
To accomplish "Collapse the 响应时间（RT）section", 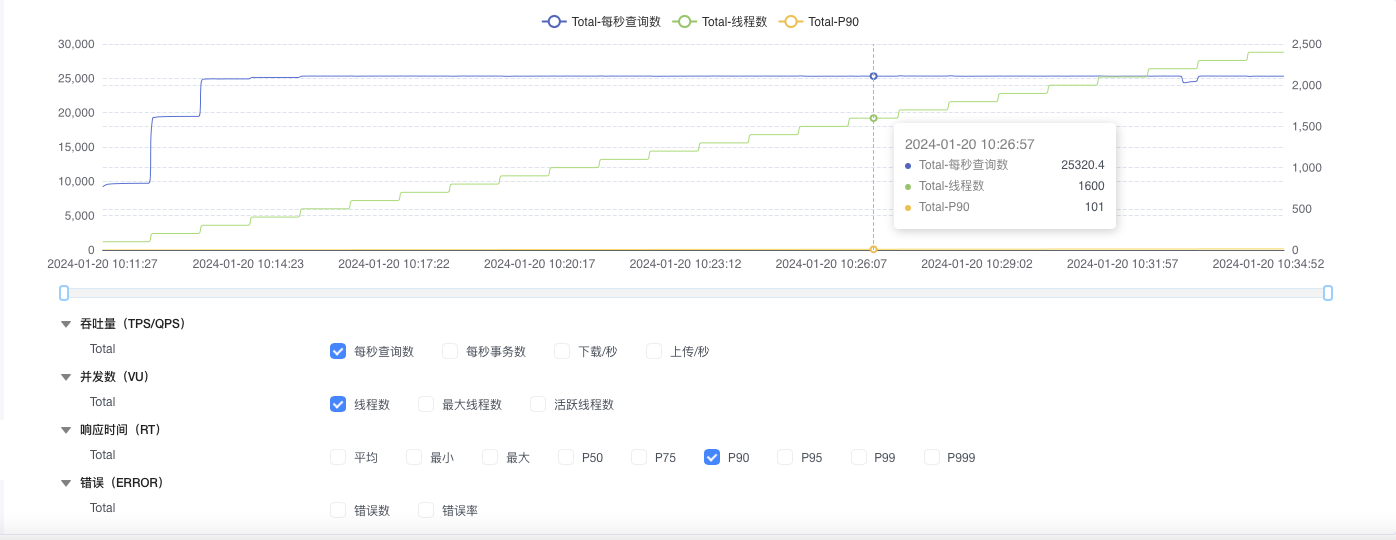I will 66,430.
